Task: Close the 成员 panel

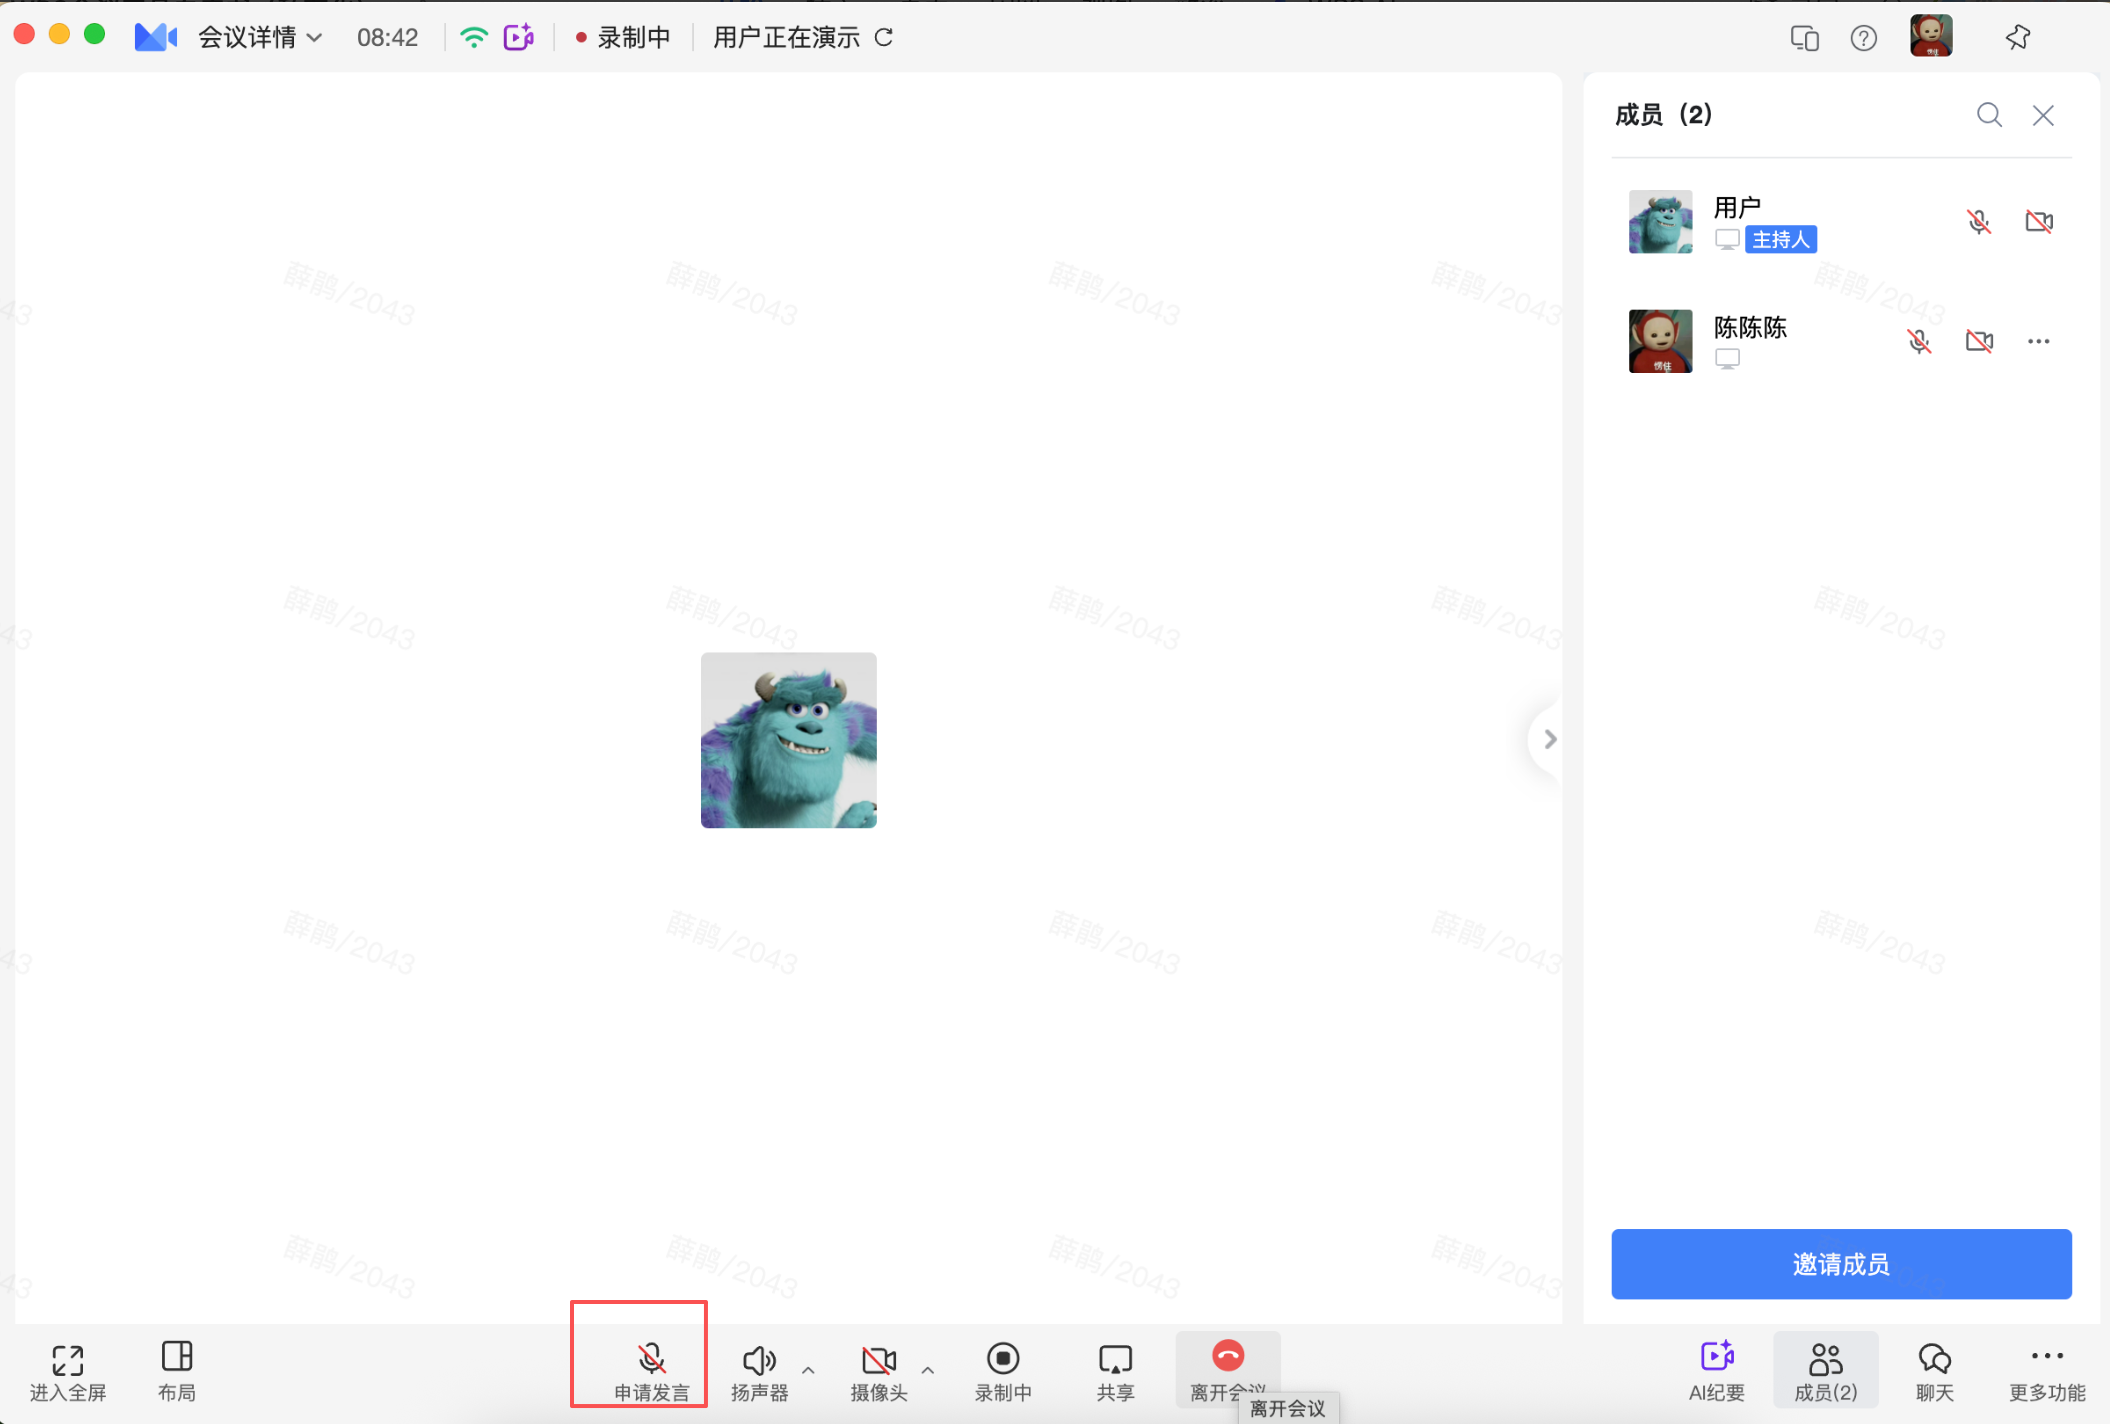Action: pos(2043,115)
